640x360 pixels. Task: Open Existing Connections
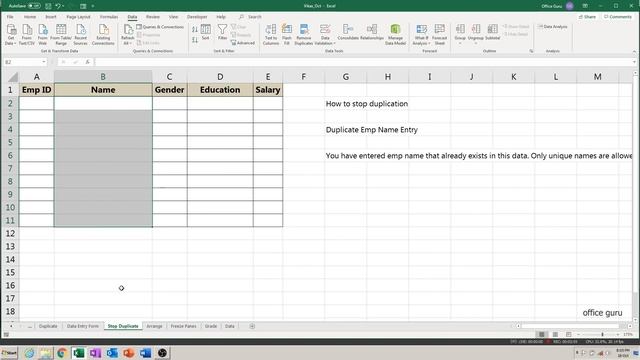click(103, 34)
